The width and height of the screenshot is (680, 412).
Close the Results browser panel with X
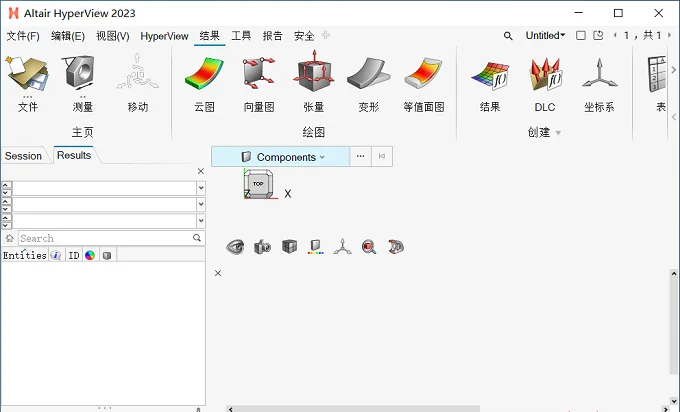(201, 171)
